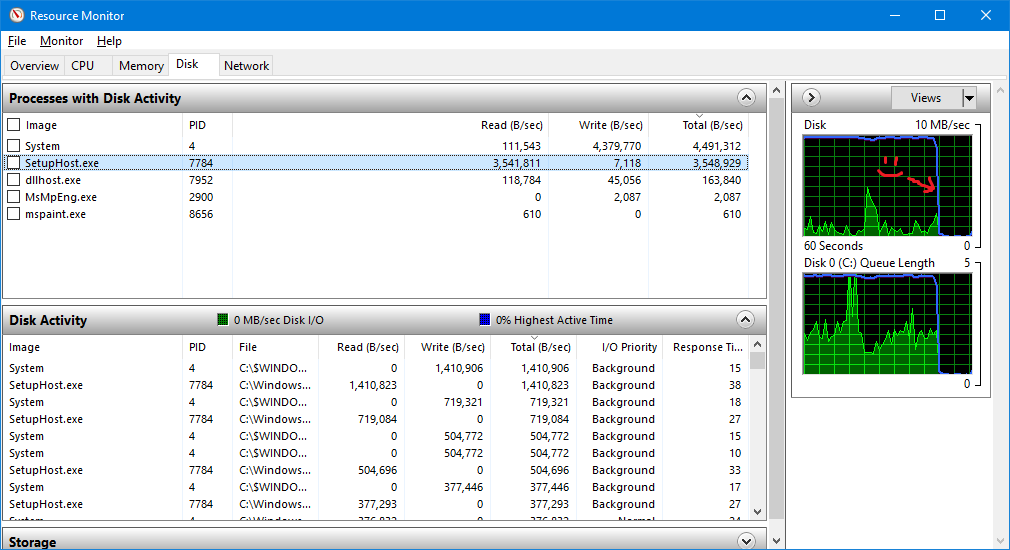Select the dllhost.exe process name

coord(53,180)
